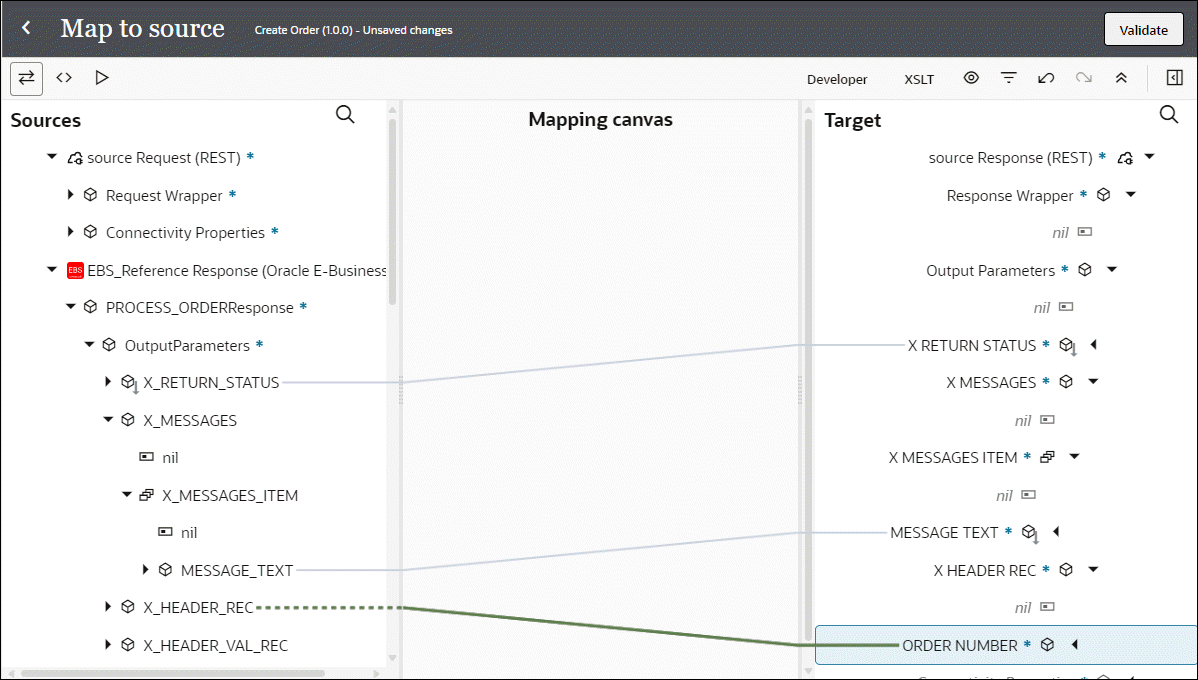Select MESSAGE_TEXT in Sources tree

click(x=237, y=570)
